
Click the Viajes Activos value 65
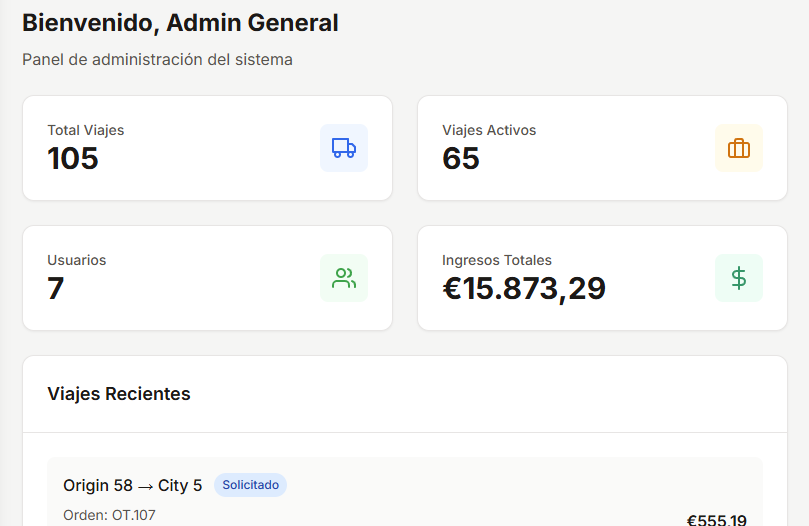point(461,158)
